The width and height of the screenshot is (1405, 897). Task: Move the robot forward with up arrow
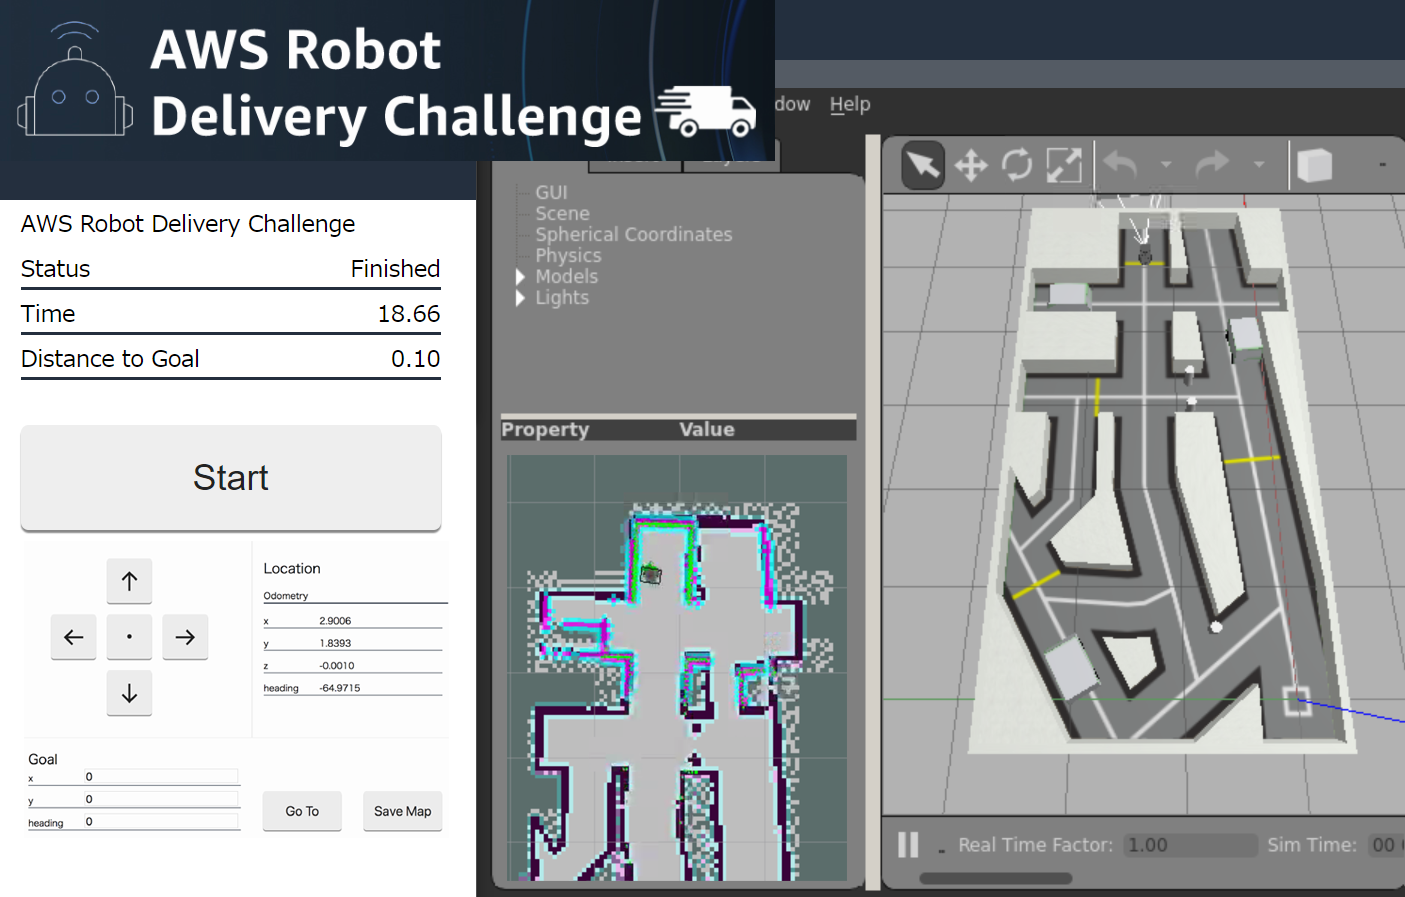(129, 581)
